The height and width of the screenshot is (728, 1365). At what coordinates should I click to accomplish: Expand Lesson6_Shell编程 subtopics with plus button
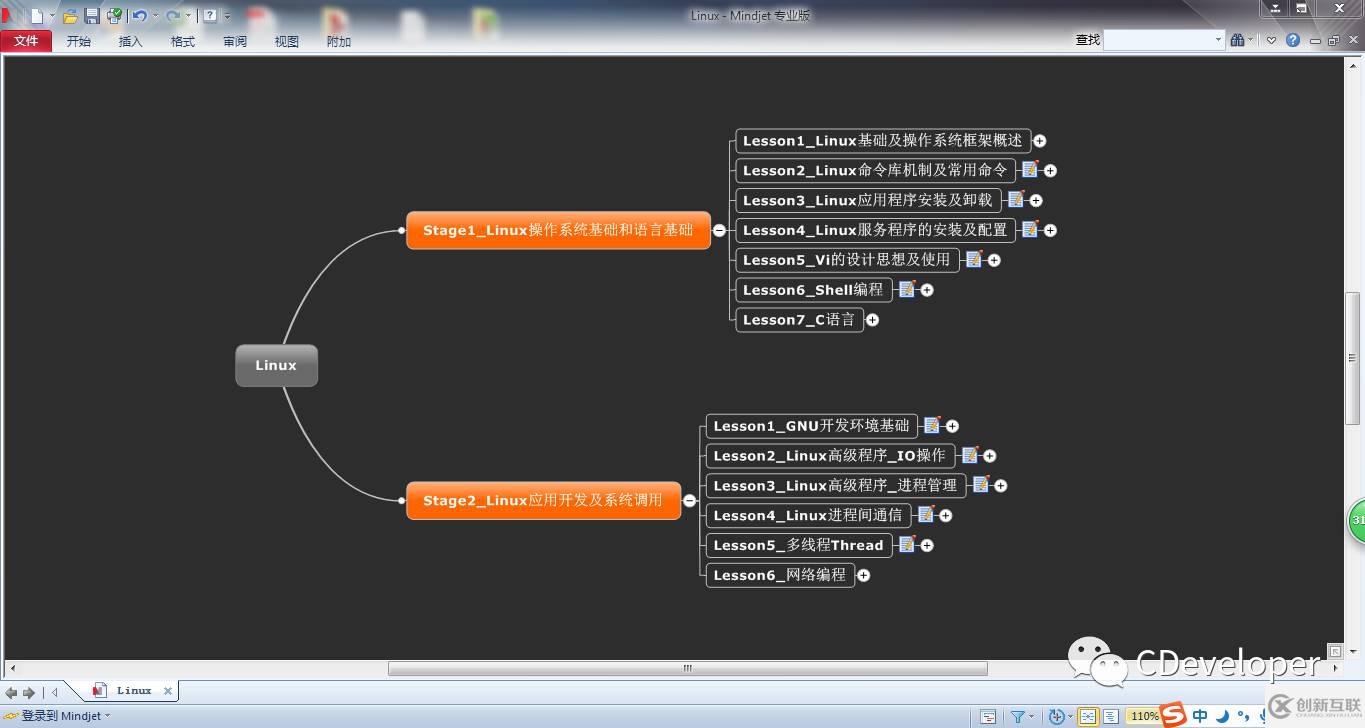[927, 290]
